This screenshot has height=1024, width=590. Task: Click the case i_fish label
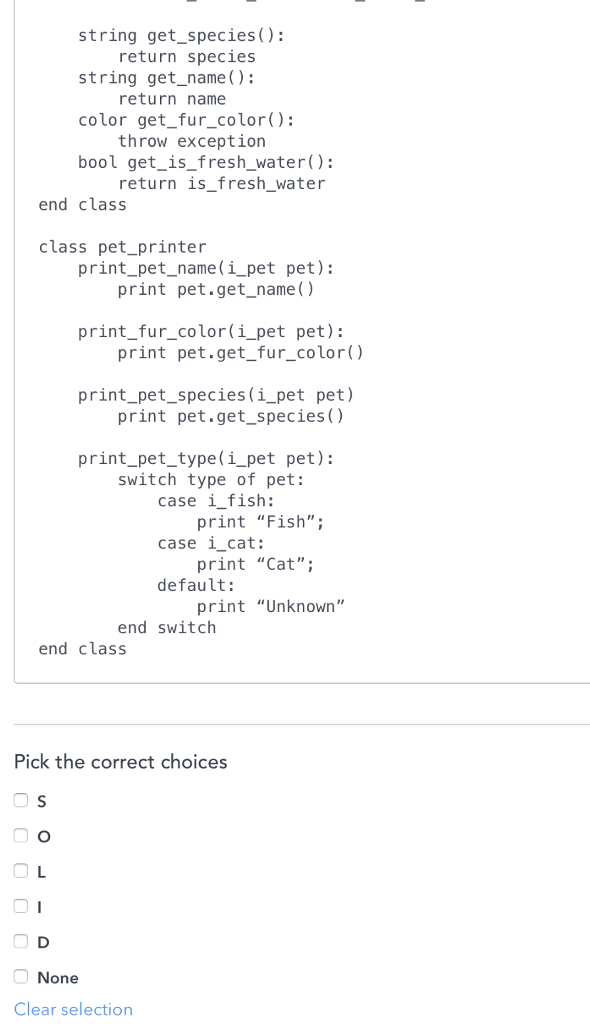click(x=203, y=500)
